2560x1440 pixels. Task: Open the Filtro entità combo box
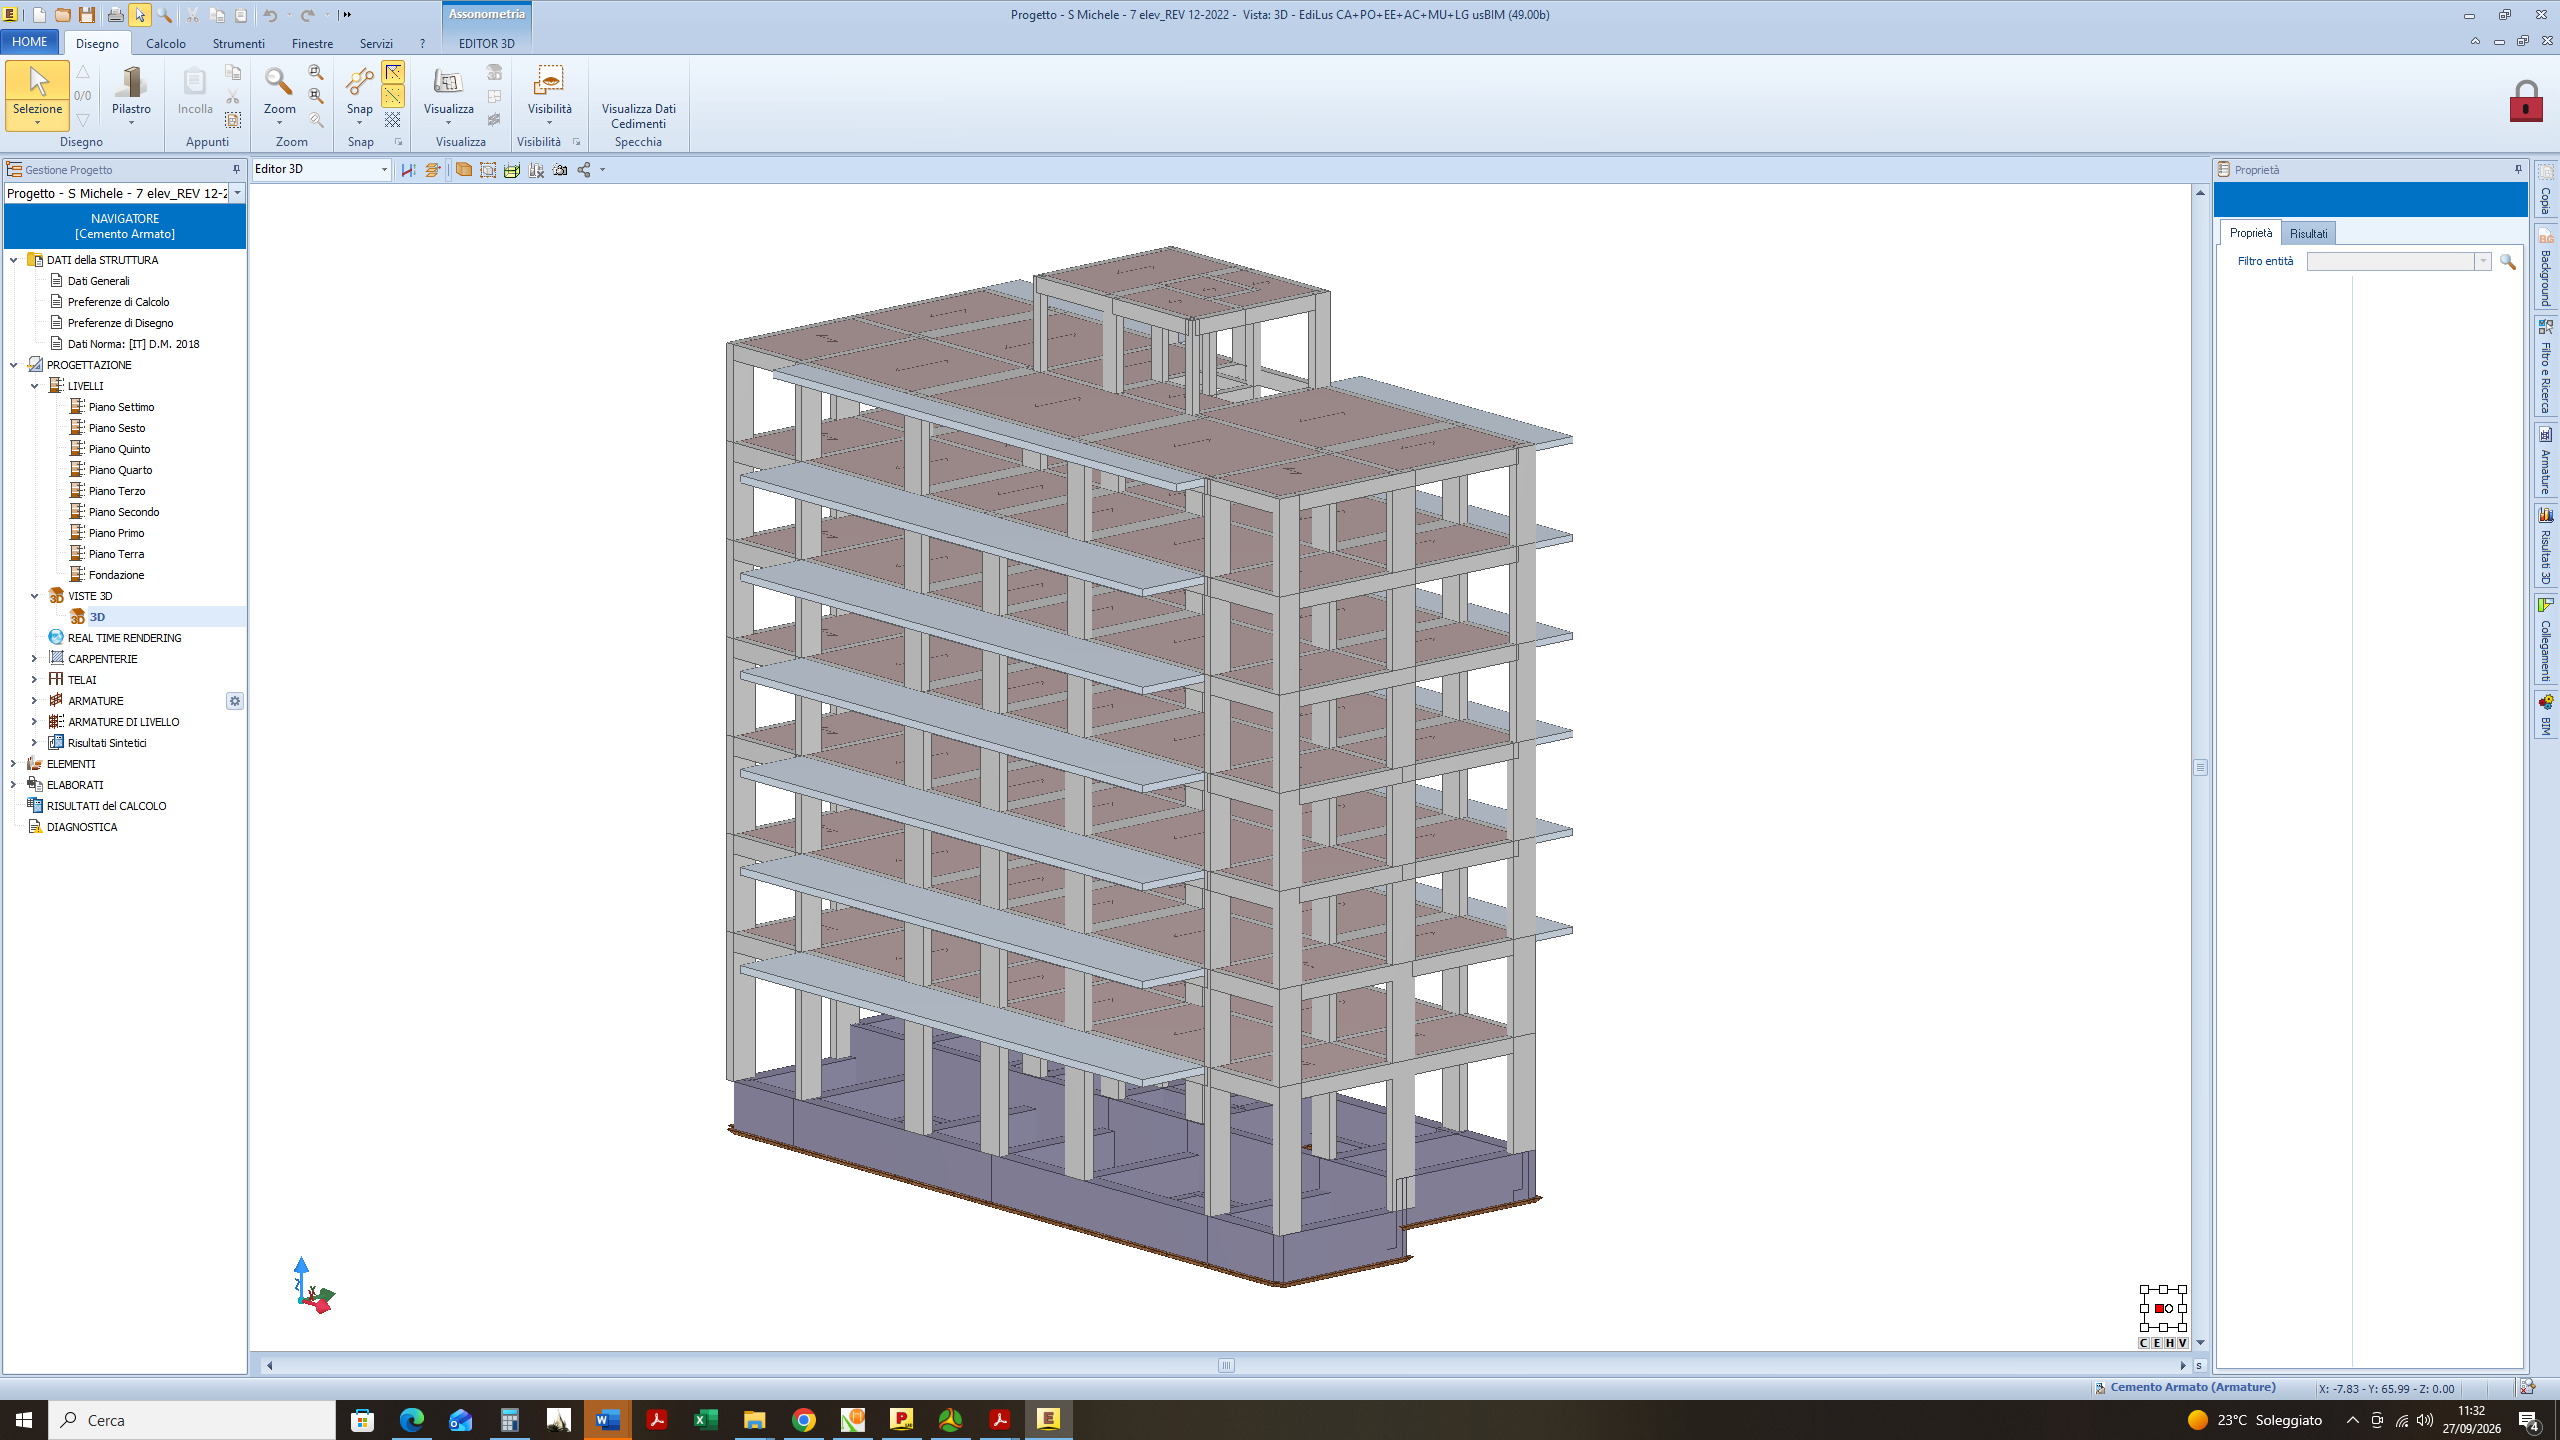tap(2398, 261)
